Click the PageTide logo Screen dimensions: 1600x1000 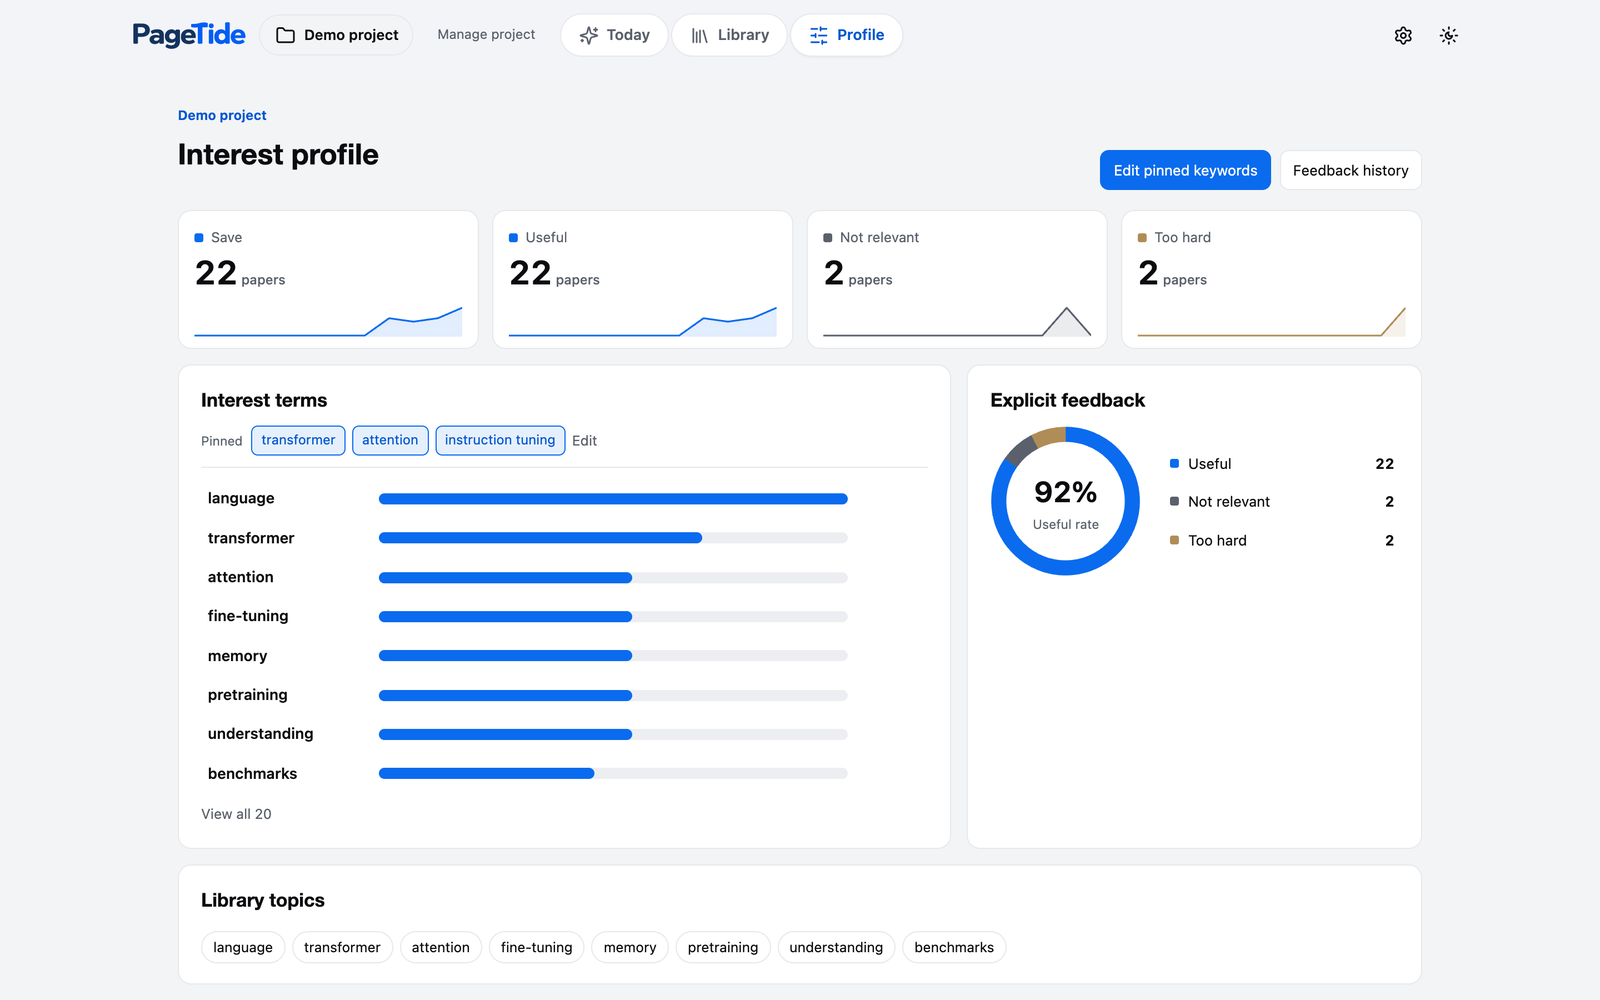(x=189, y=35)
